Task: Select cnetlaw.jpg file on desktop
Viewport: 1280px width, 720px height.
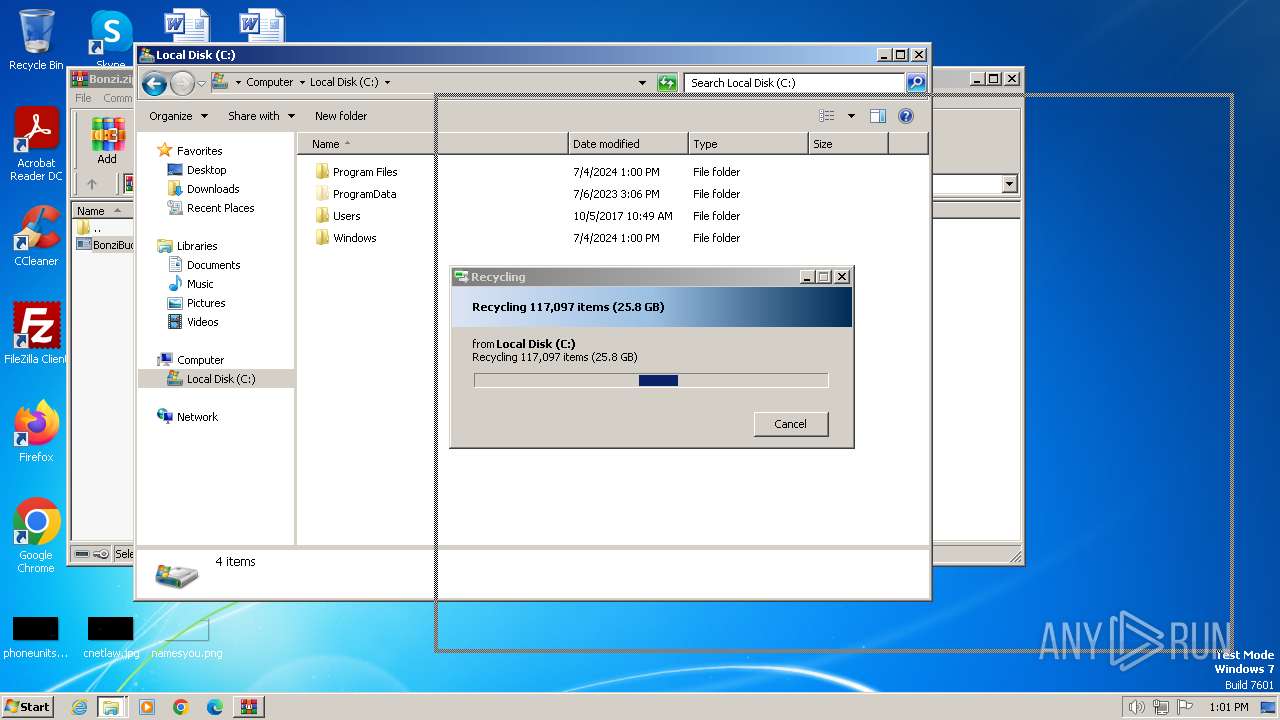Action: 111,638
